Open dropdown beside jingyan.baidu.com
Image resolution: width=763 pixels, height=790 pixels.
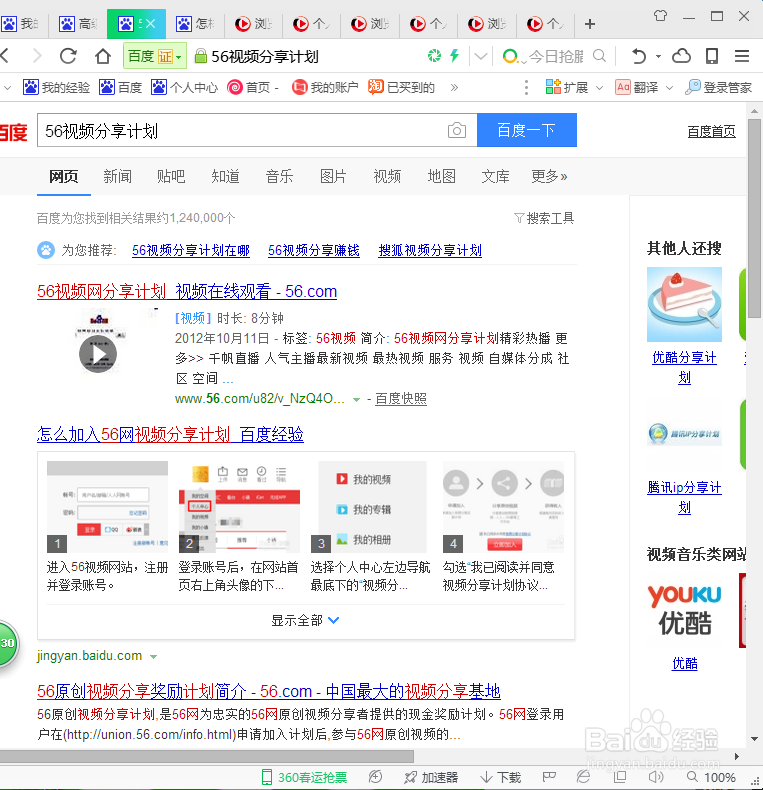tap(154, 656)
